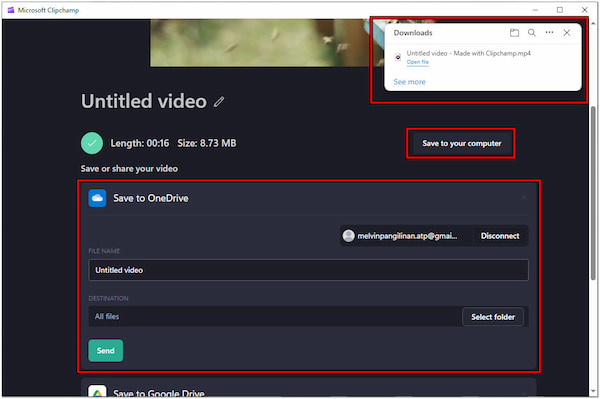Screen dimensions: 600x399
Task: Click the account avatar icon
Action: pyautogui.click(x=348, y=236)
